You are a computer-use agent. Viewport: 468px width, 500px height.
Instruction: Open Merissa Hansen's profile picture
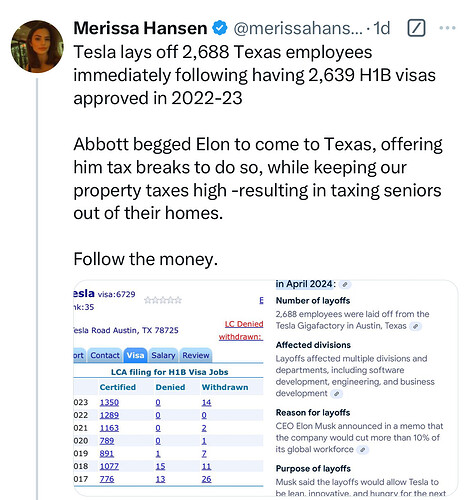tap(37, 46)
